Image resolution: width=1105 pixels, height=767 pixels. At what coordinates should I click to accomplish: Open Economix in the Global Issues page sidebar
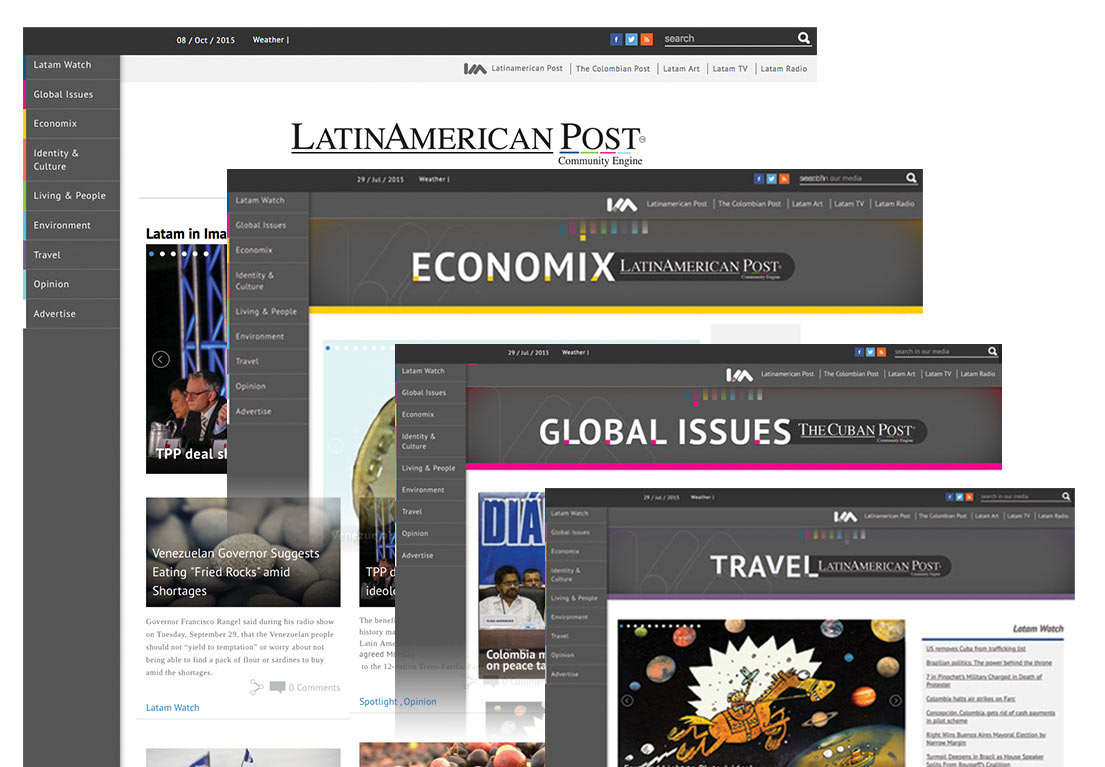click(x=431, y=415)
